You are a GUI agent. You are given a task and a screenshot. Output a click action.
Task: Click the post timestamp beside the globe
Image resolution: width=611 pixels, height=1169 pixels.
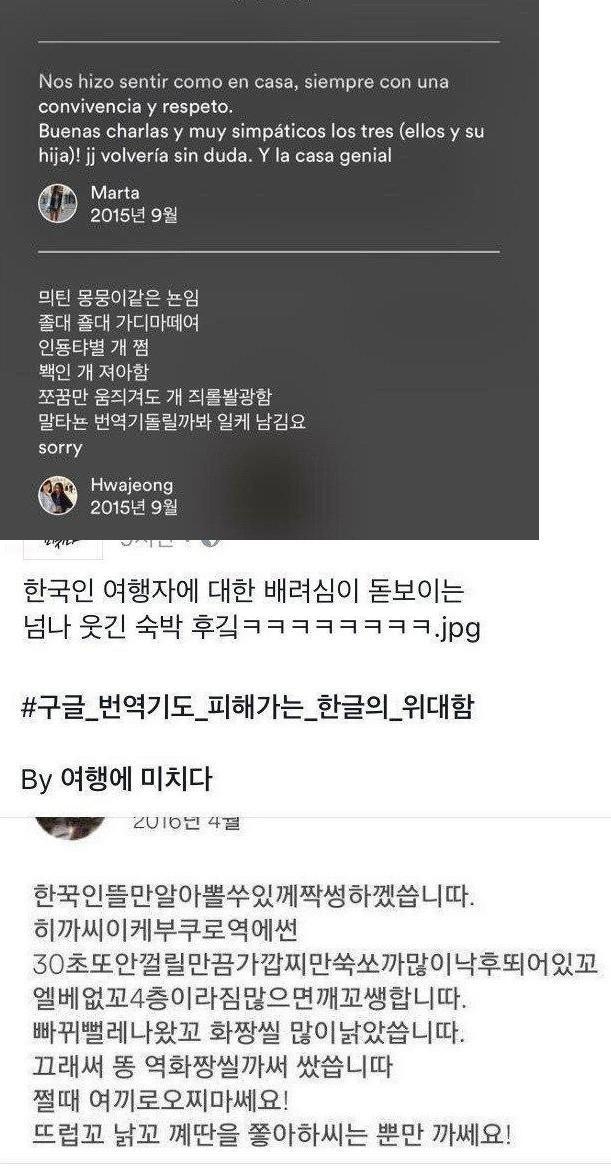(x=156, y=542)
